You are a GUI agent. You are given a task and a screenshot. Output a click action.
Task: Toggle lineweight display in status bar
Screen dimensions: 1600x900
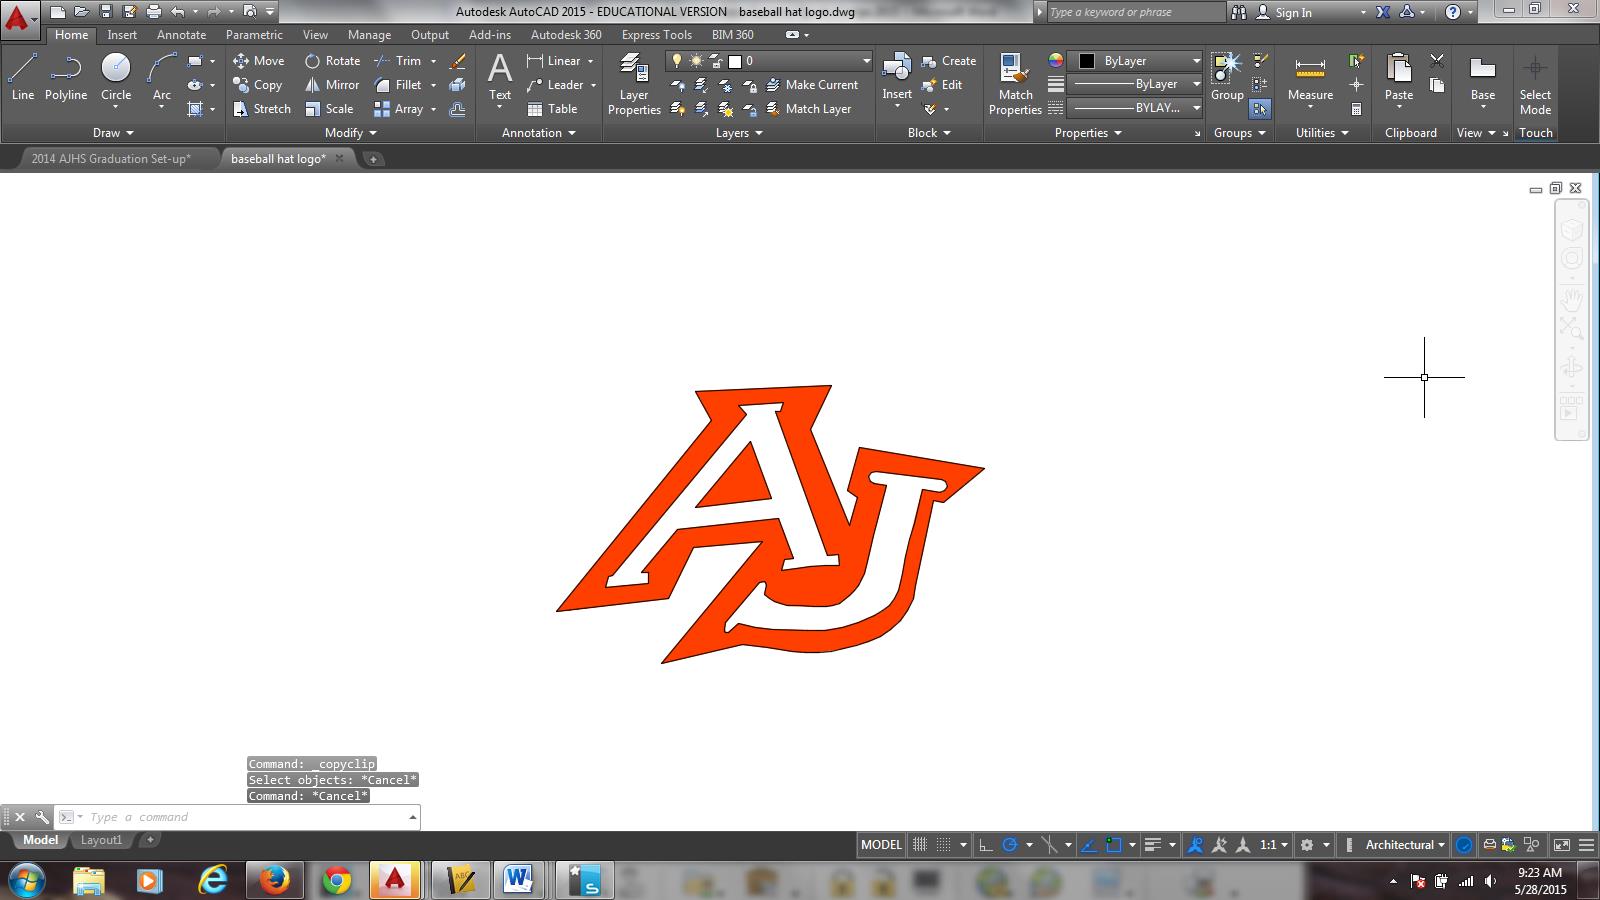click(x=1153, y=845)
